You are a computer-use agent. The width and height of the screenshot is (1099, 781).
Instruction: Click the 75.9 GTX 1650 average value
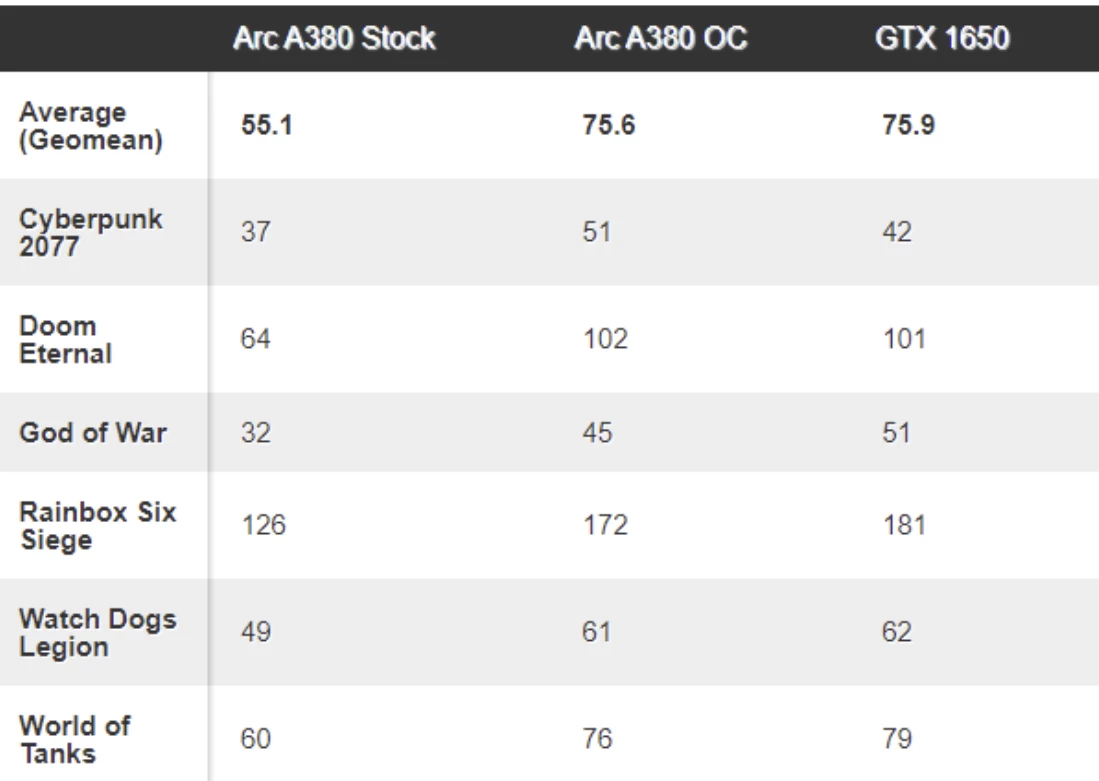tap(908, 125)
